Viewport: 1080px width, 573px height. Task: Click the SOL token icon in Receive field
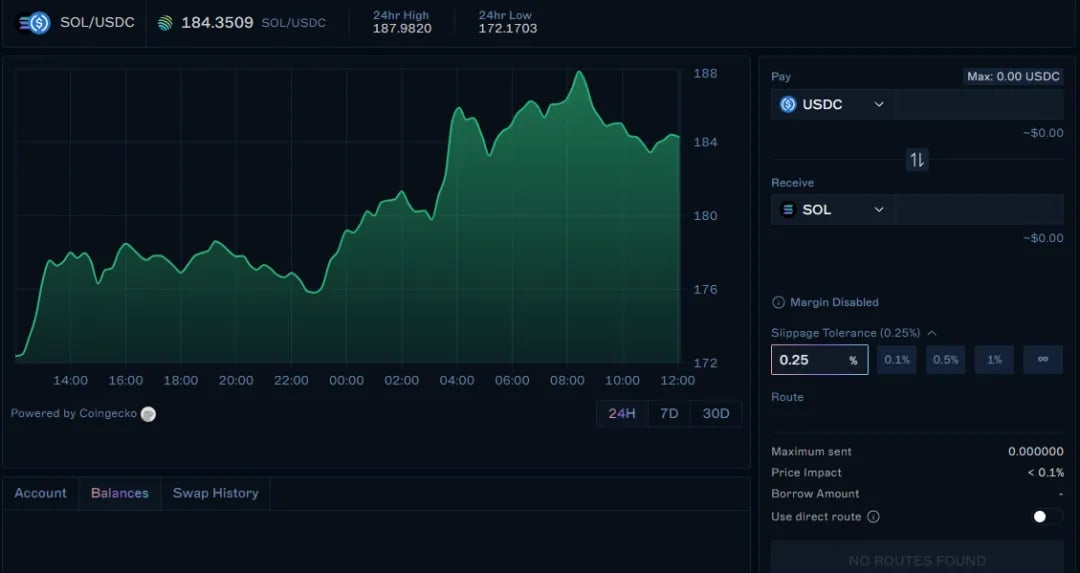click(788, 209)
